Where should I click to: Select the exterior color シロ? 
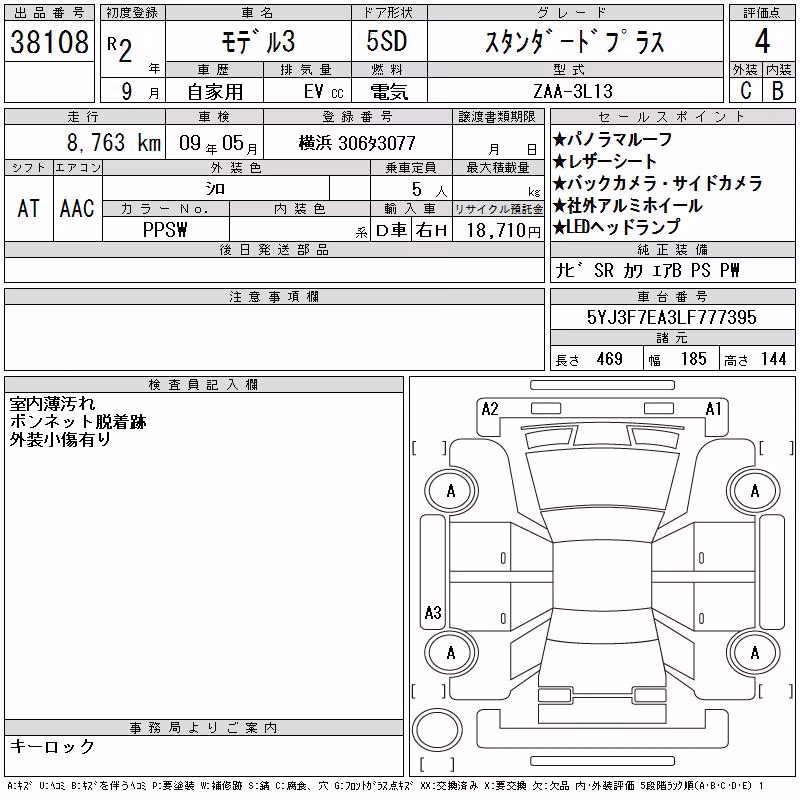coord(215,189)
